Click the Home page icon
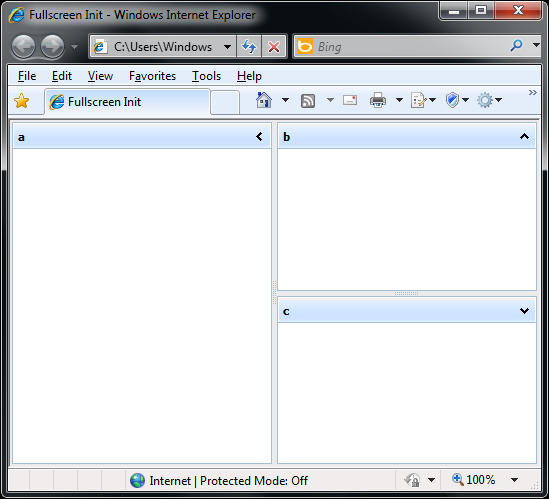 264,100
